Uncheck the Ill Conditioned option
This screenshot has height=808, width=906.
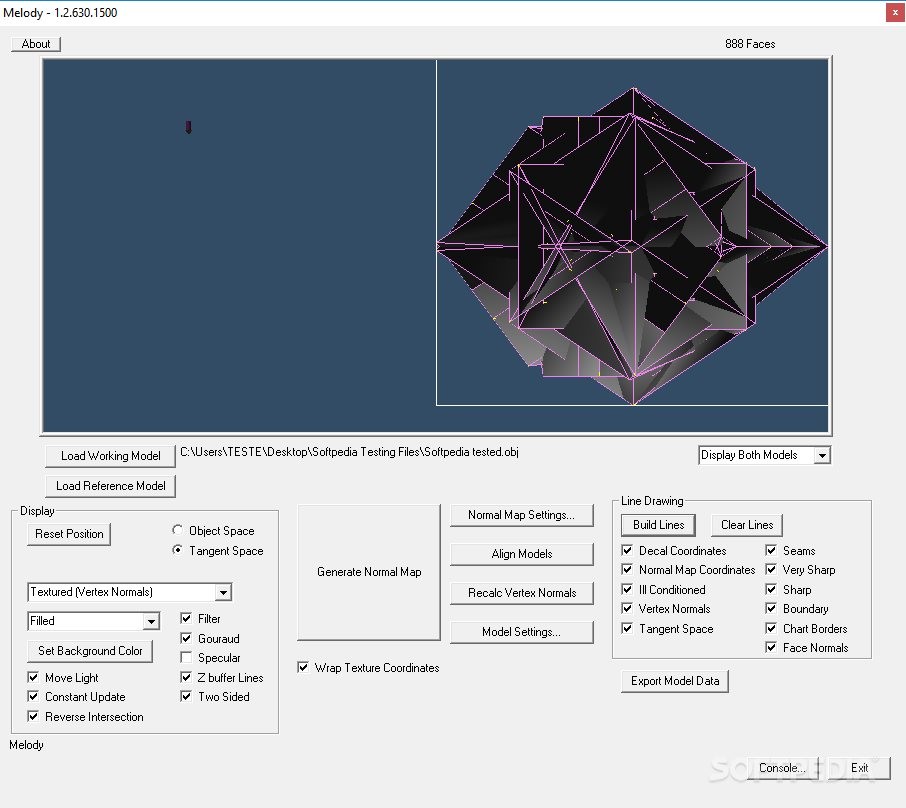click(627, 590)
